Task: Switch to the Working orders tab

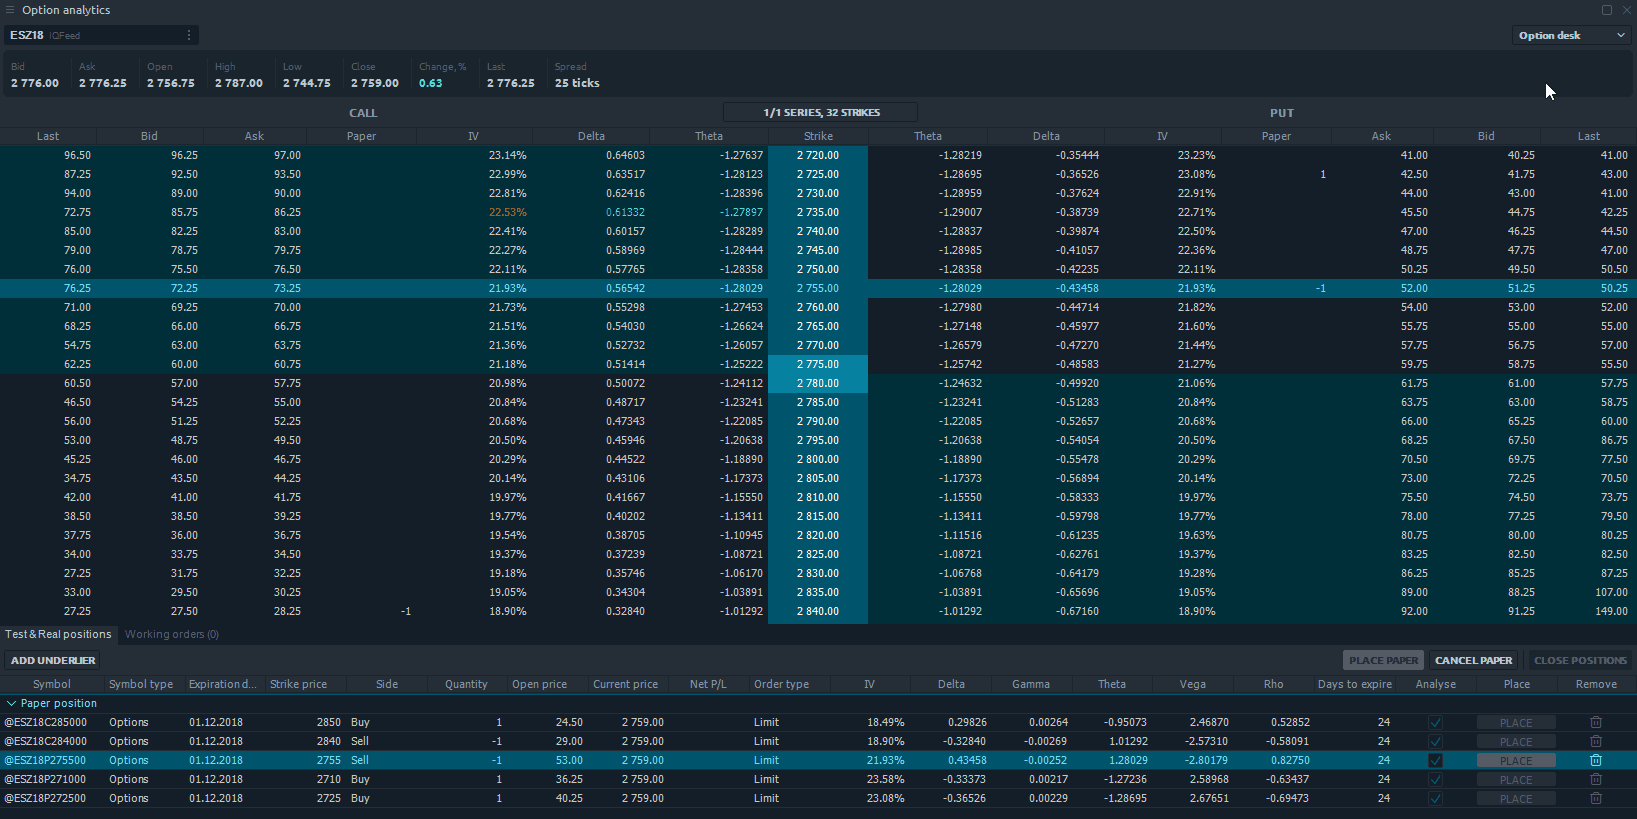Action: click(x=171, y=634)
